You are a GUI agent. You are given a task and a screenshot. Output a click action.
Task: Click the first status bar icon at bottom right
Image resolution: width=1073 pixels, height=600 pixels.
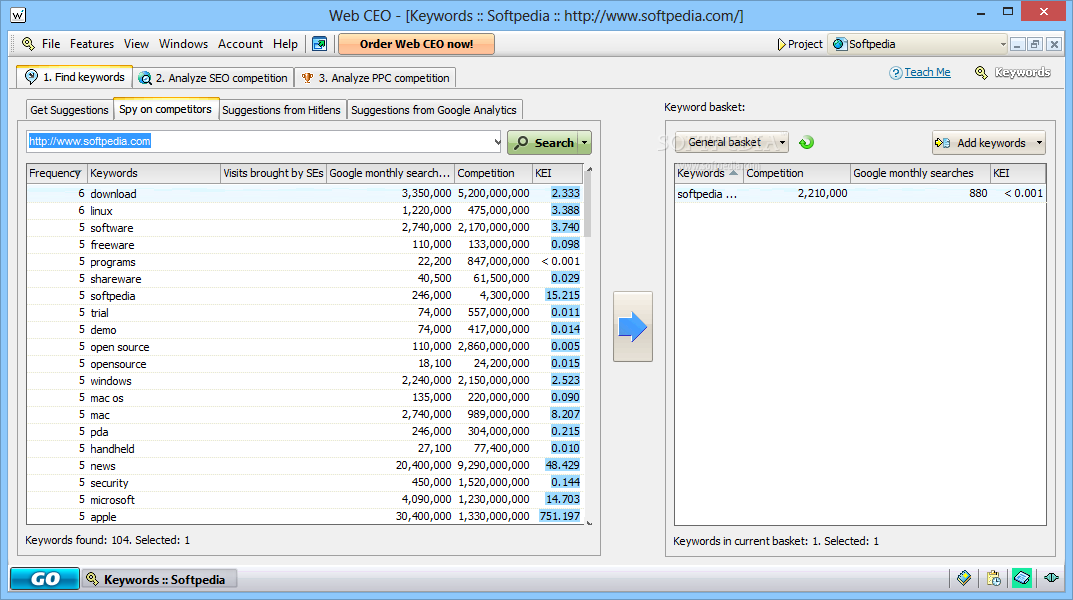point(964,578)
